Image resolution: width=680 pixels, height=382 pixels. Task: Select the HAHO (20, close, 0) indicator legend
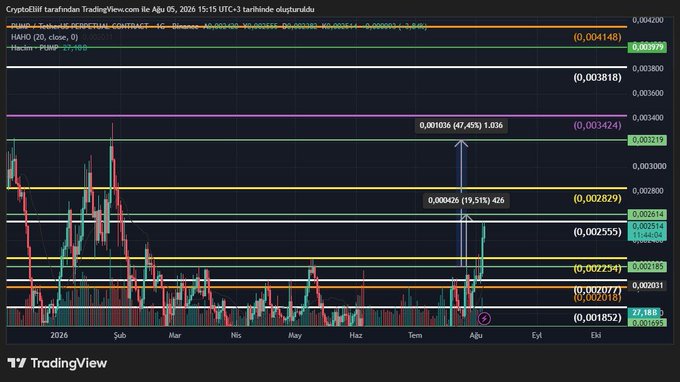(45, 37)
